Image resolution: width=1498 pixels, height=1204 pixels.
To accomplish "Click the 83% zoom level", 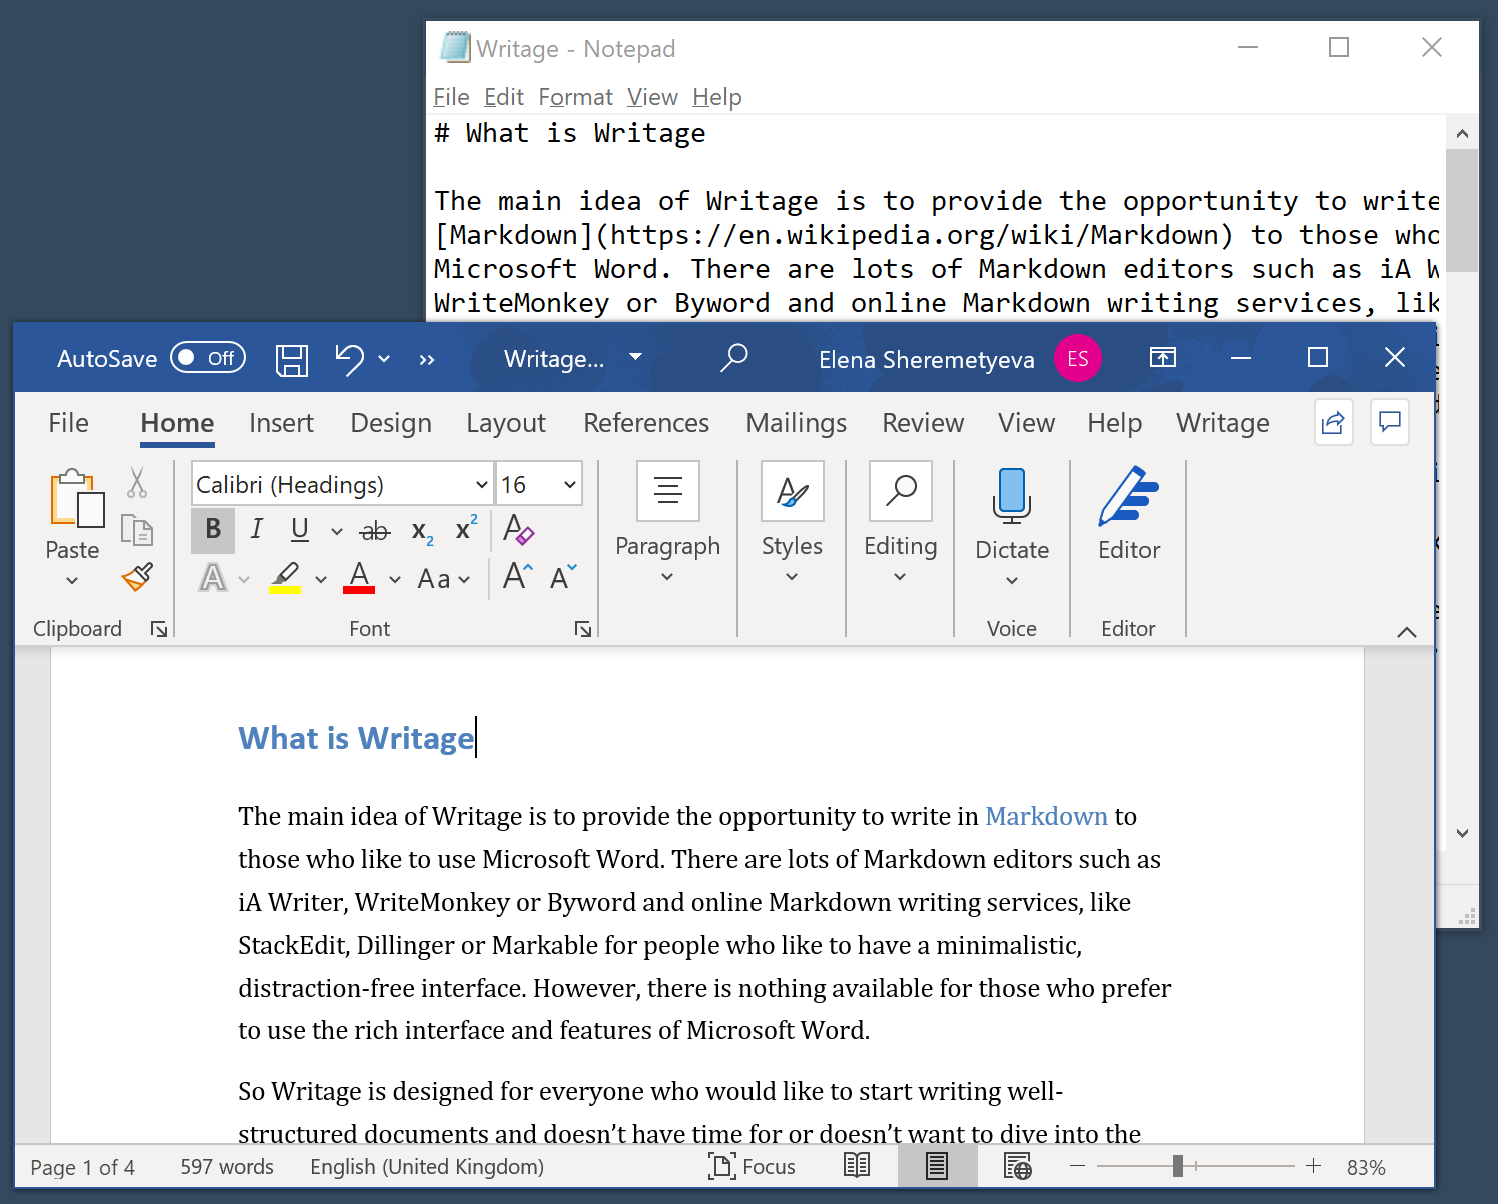I will click(1366, 1167).
